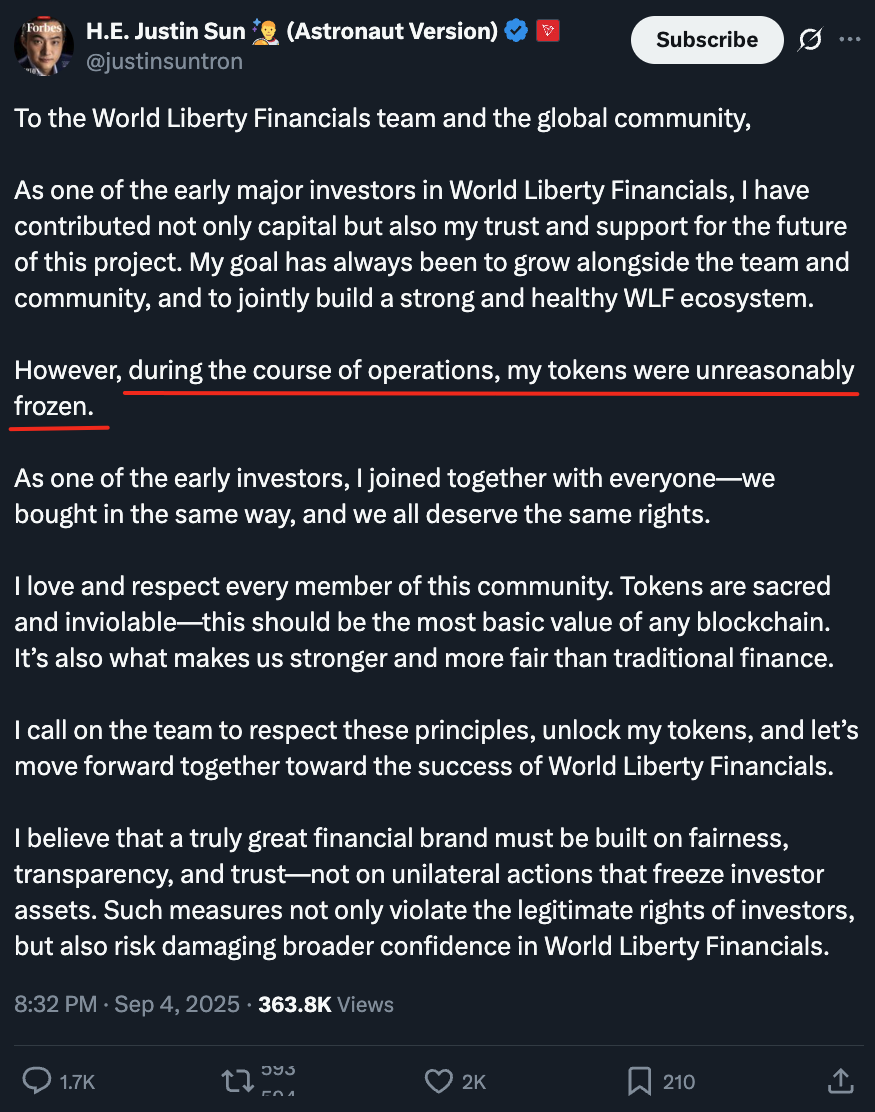Click the astronaut emoji in the name
Image resolution: width=875 pixels, height=1112 pixels.
[265, 31]
